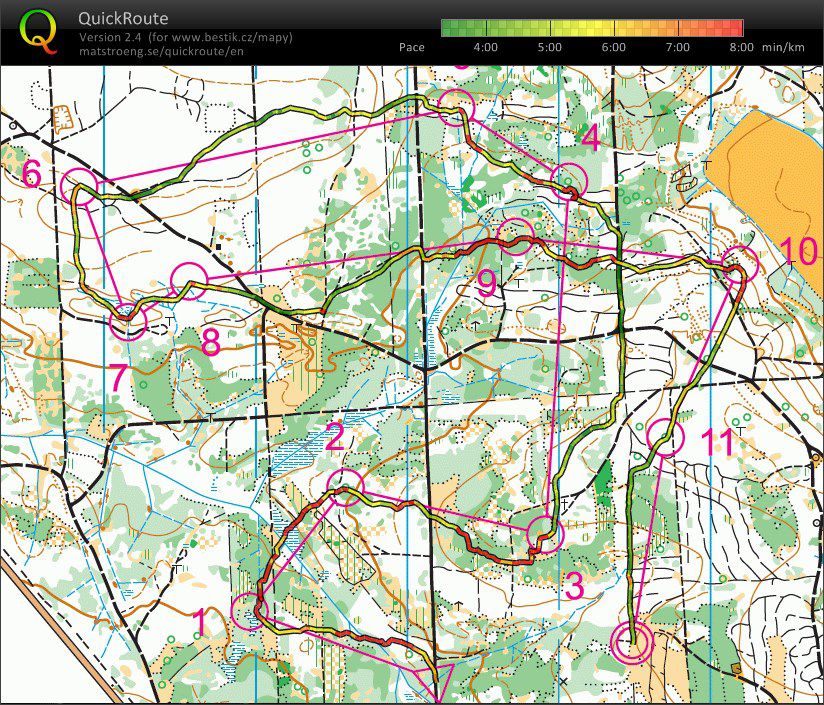The height and width of the screenshot is (705, 824).
Task: Select the control 11 circle
Action: tap(665, 437)
